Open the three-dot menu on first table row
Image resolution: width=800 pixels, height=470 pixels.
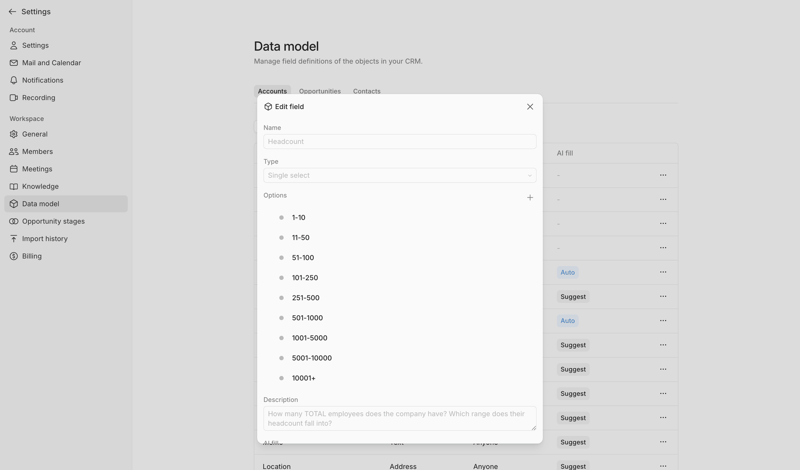coord(663,176)
